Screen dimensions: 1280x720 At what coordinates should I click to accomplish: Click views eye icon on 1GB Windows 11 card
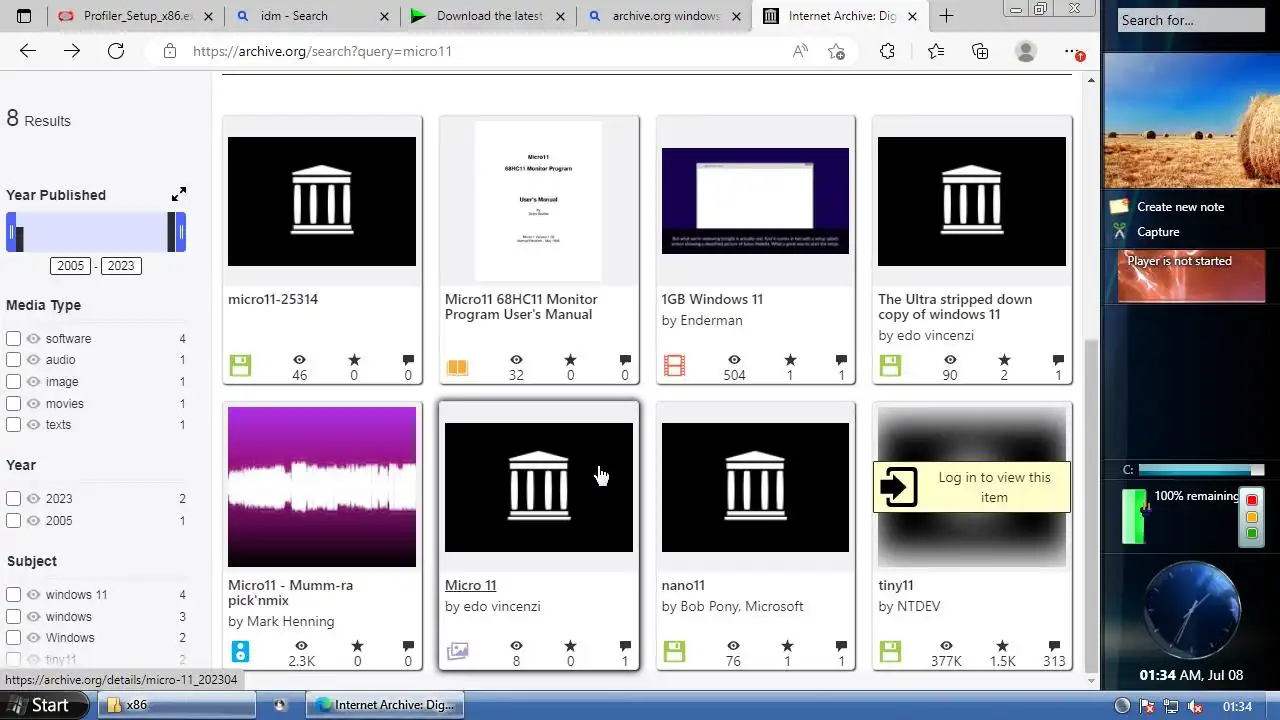pos(734,360)
